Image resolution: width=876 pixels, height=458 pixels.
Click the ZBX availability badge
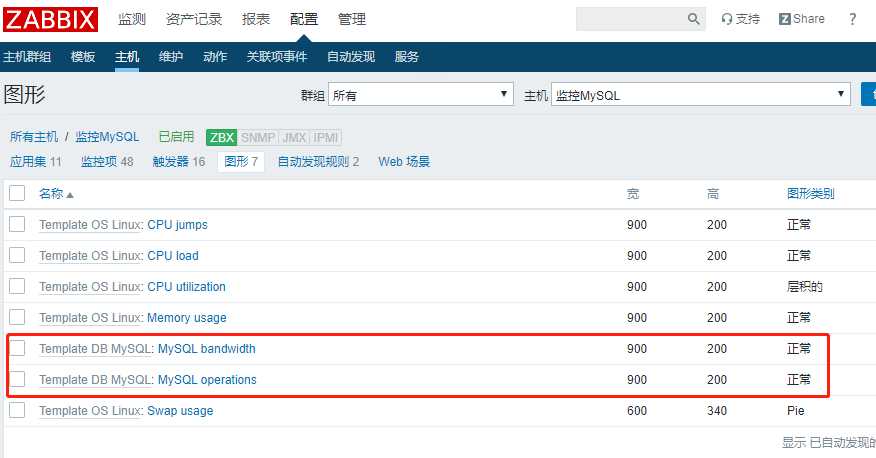tap(222, 137)
